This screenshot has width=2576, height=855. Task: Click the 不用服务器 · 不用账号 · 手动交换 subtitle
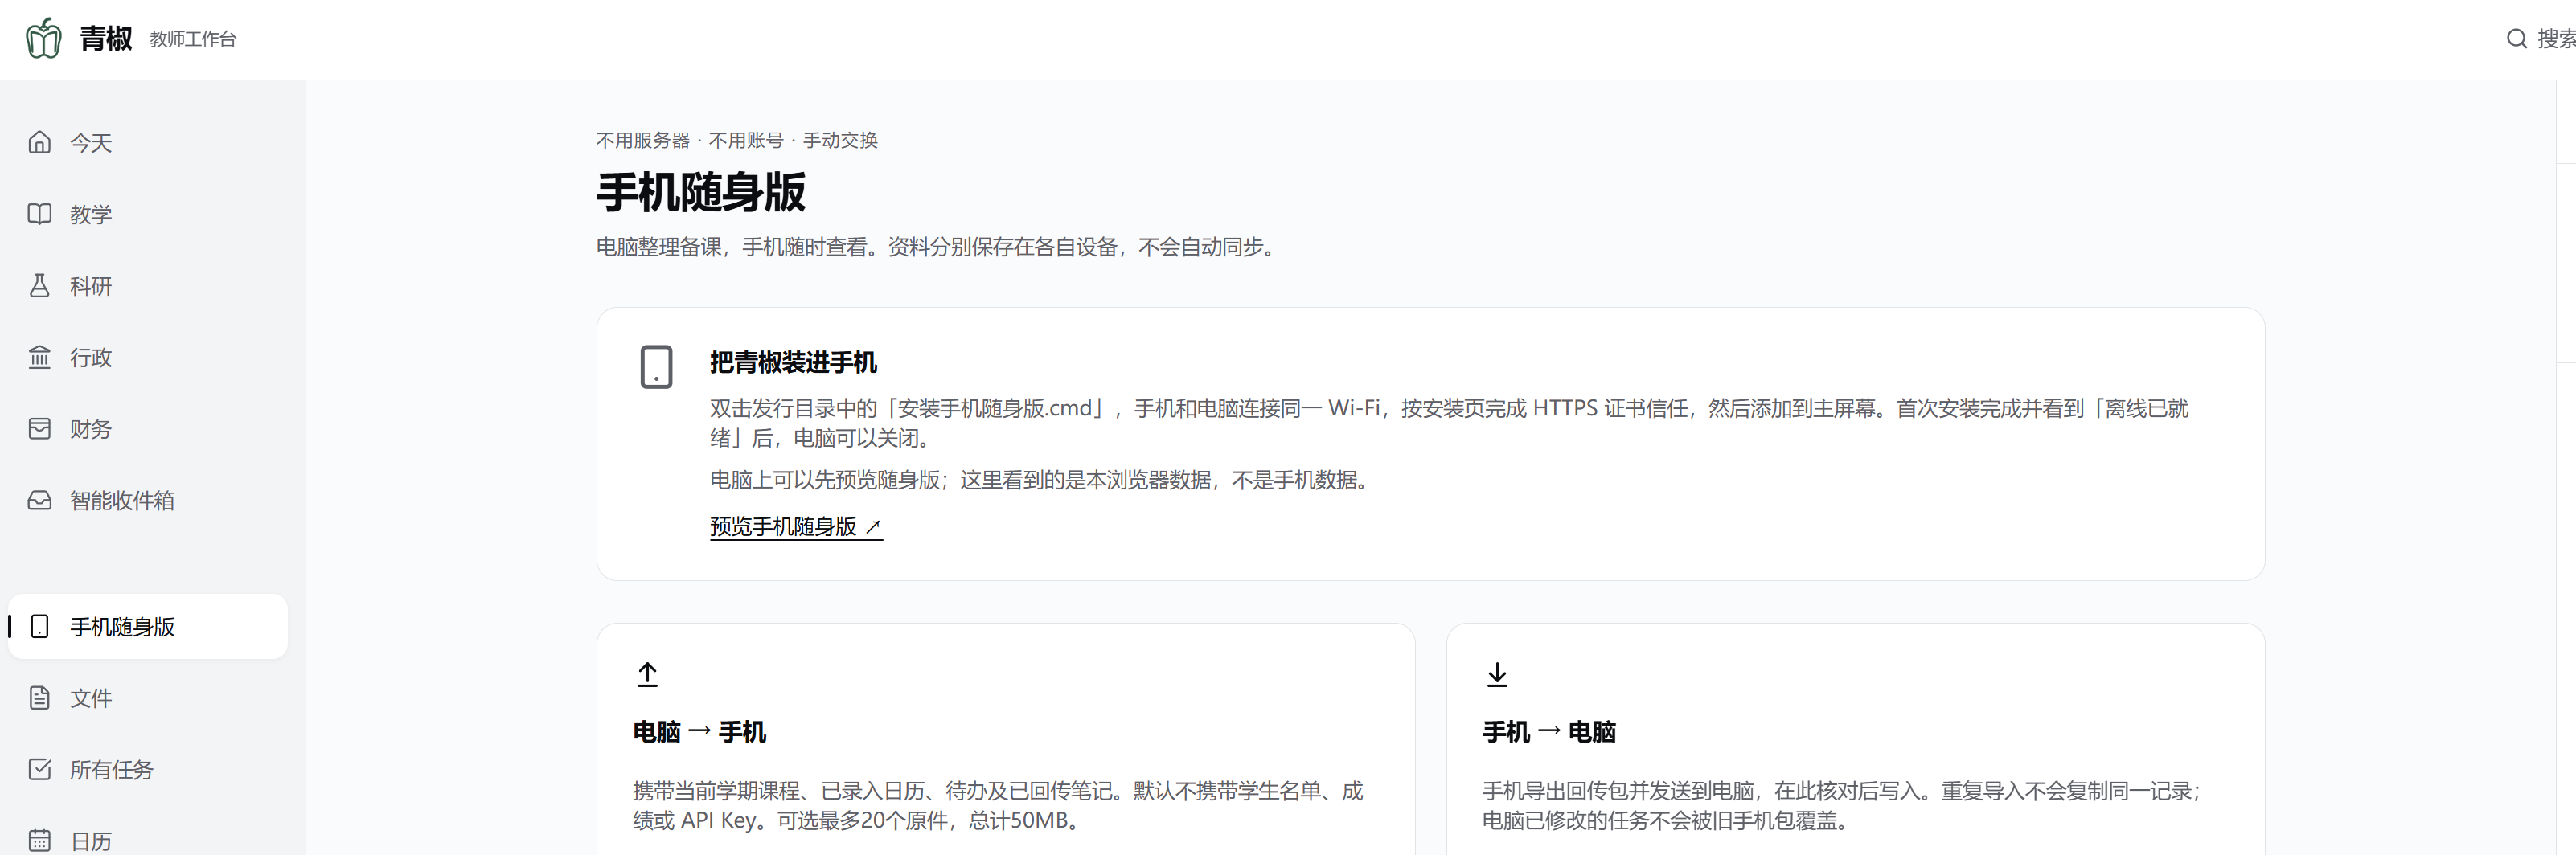point(737,140)
